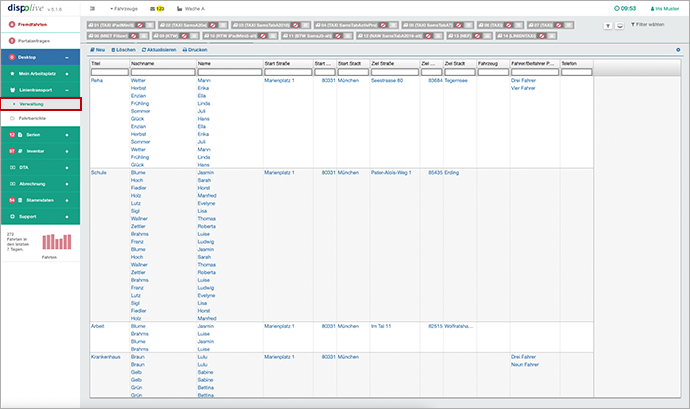This screenshot has width=690, height=409.
Task: Open the messages envelope showing 123
Action: 157,9
